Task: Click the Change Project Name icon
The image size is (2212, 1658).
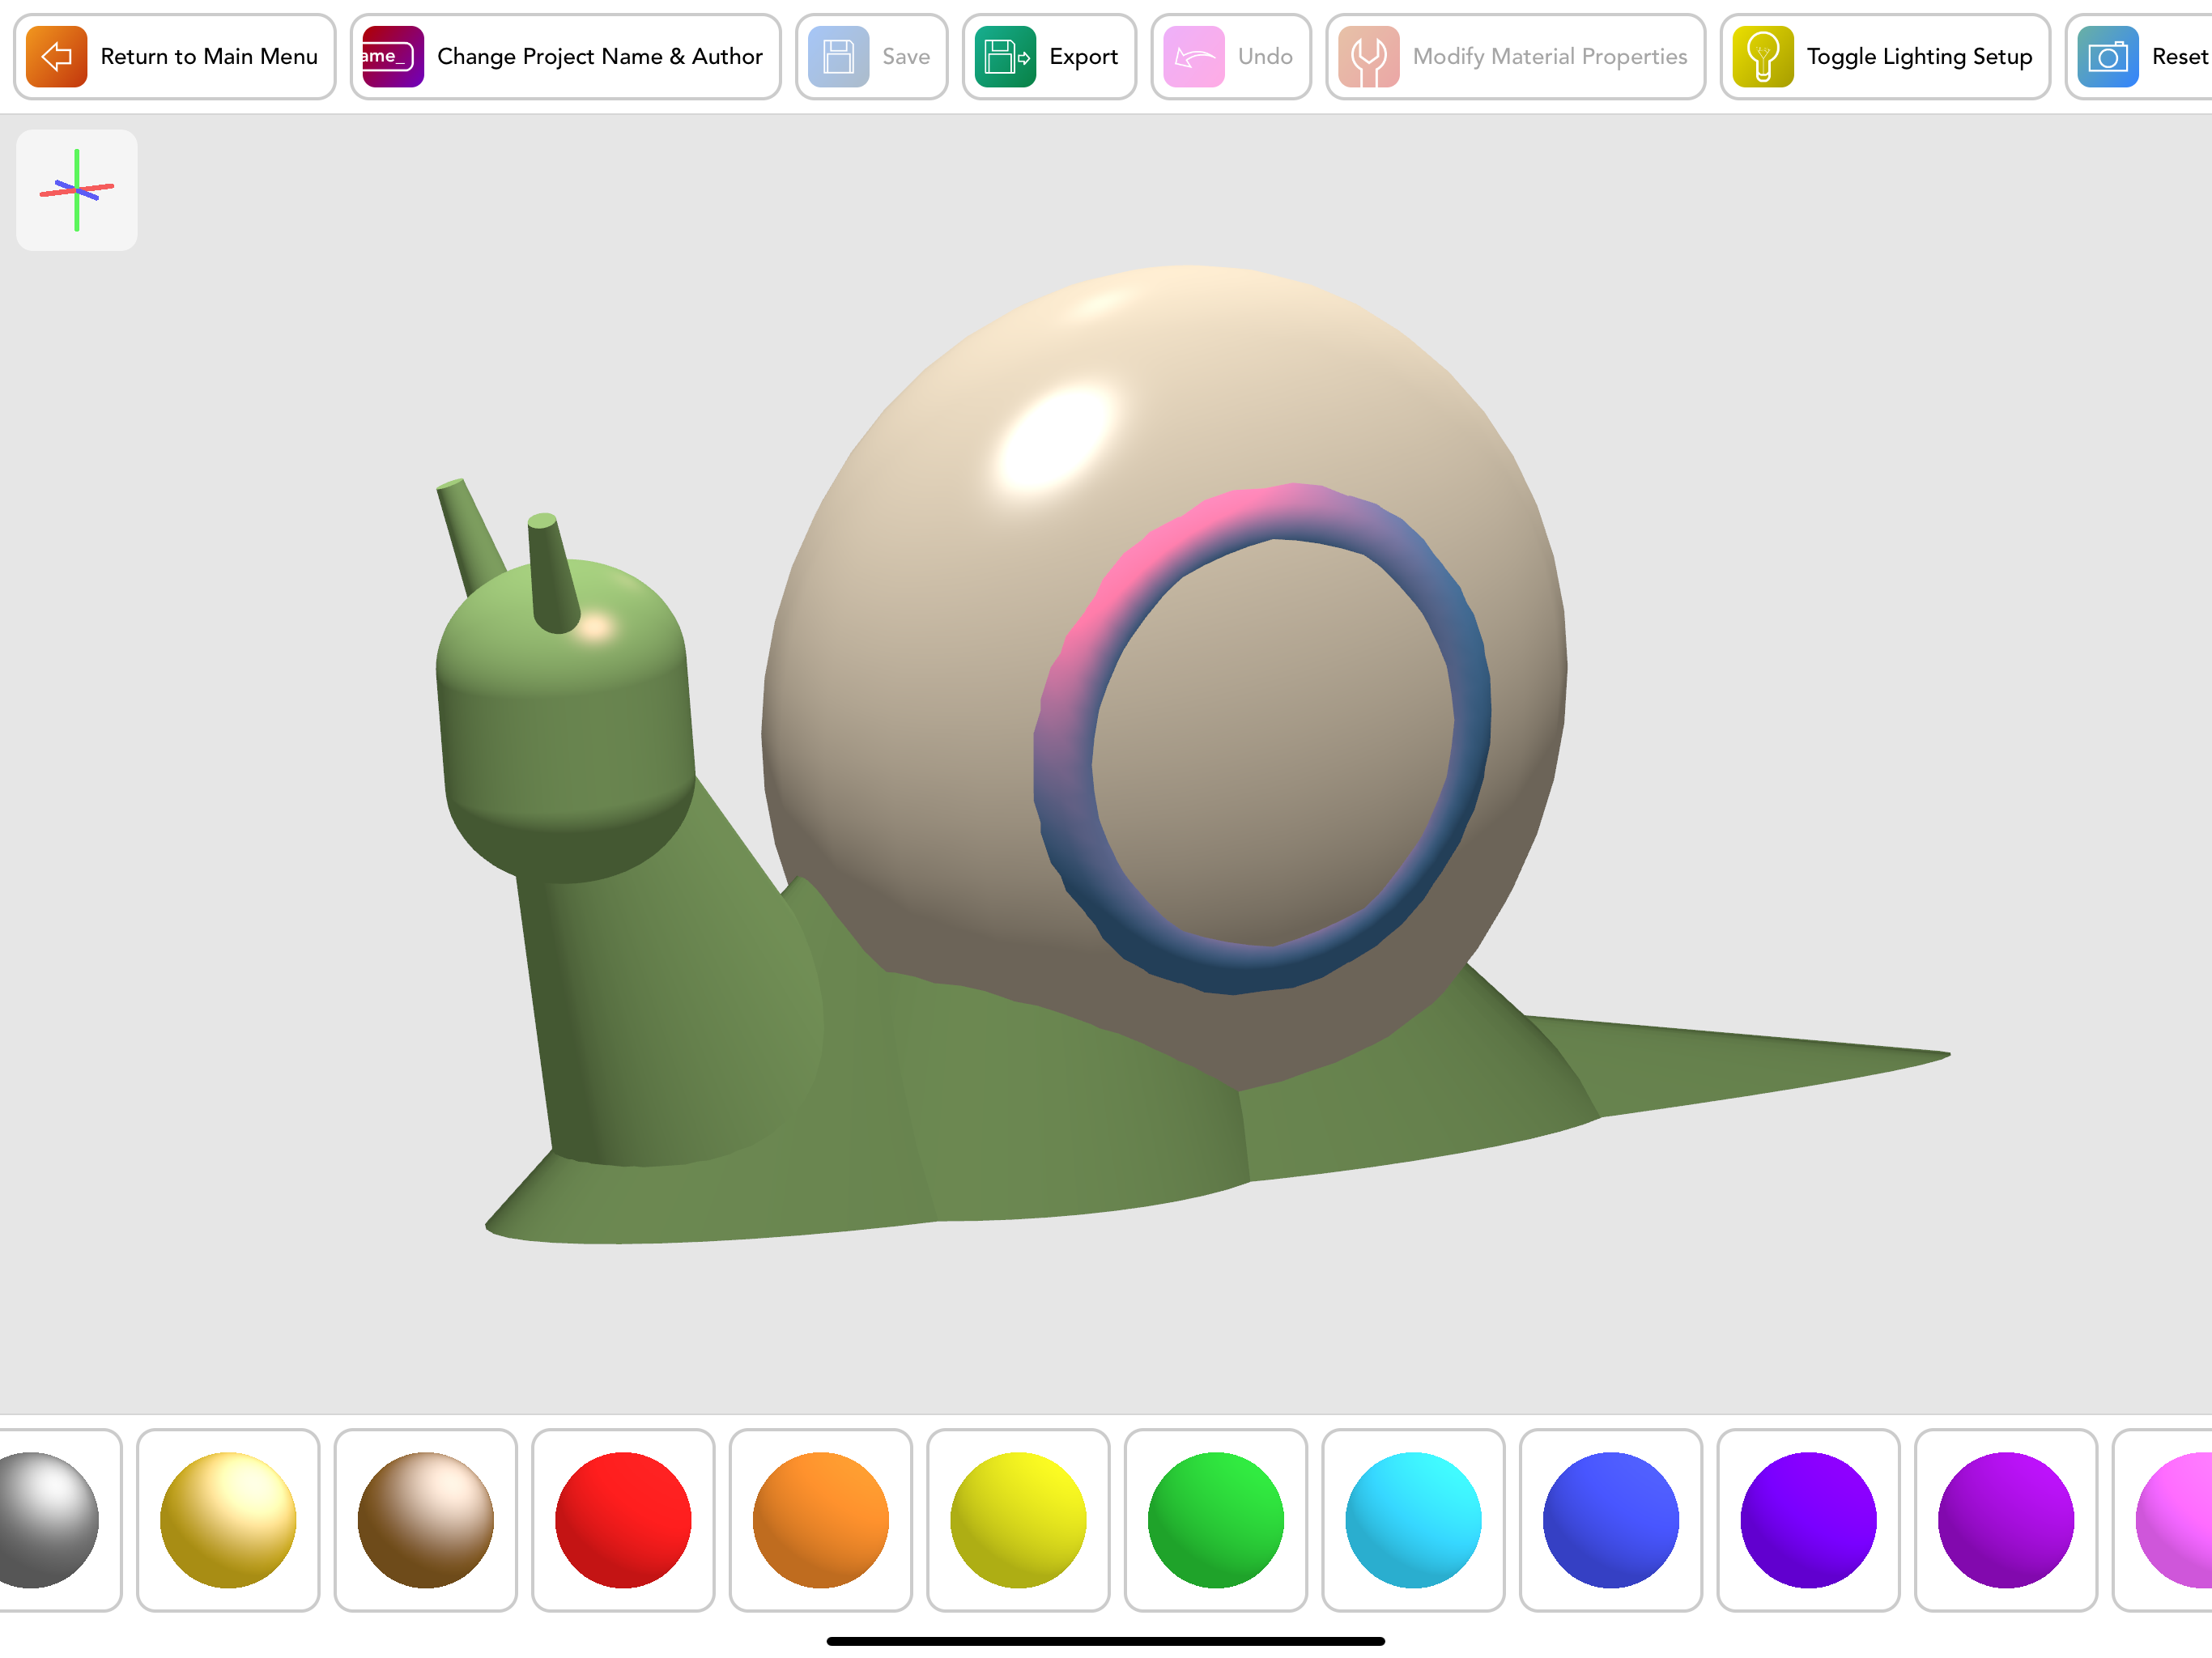Action: click(393, 56)
